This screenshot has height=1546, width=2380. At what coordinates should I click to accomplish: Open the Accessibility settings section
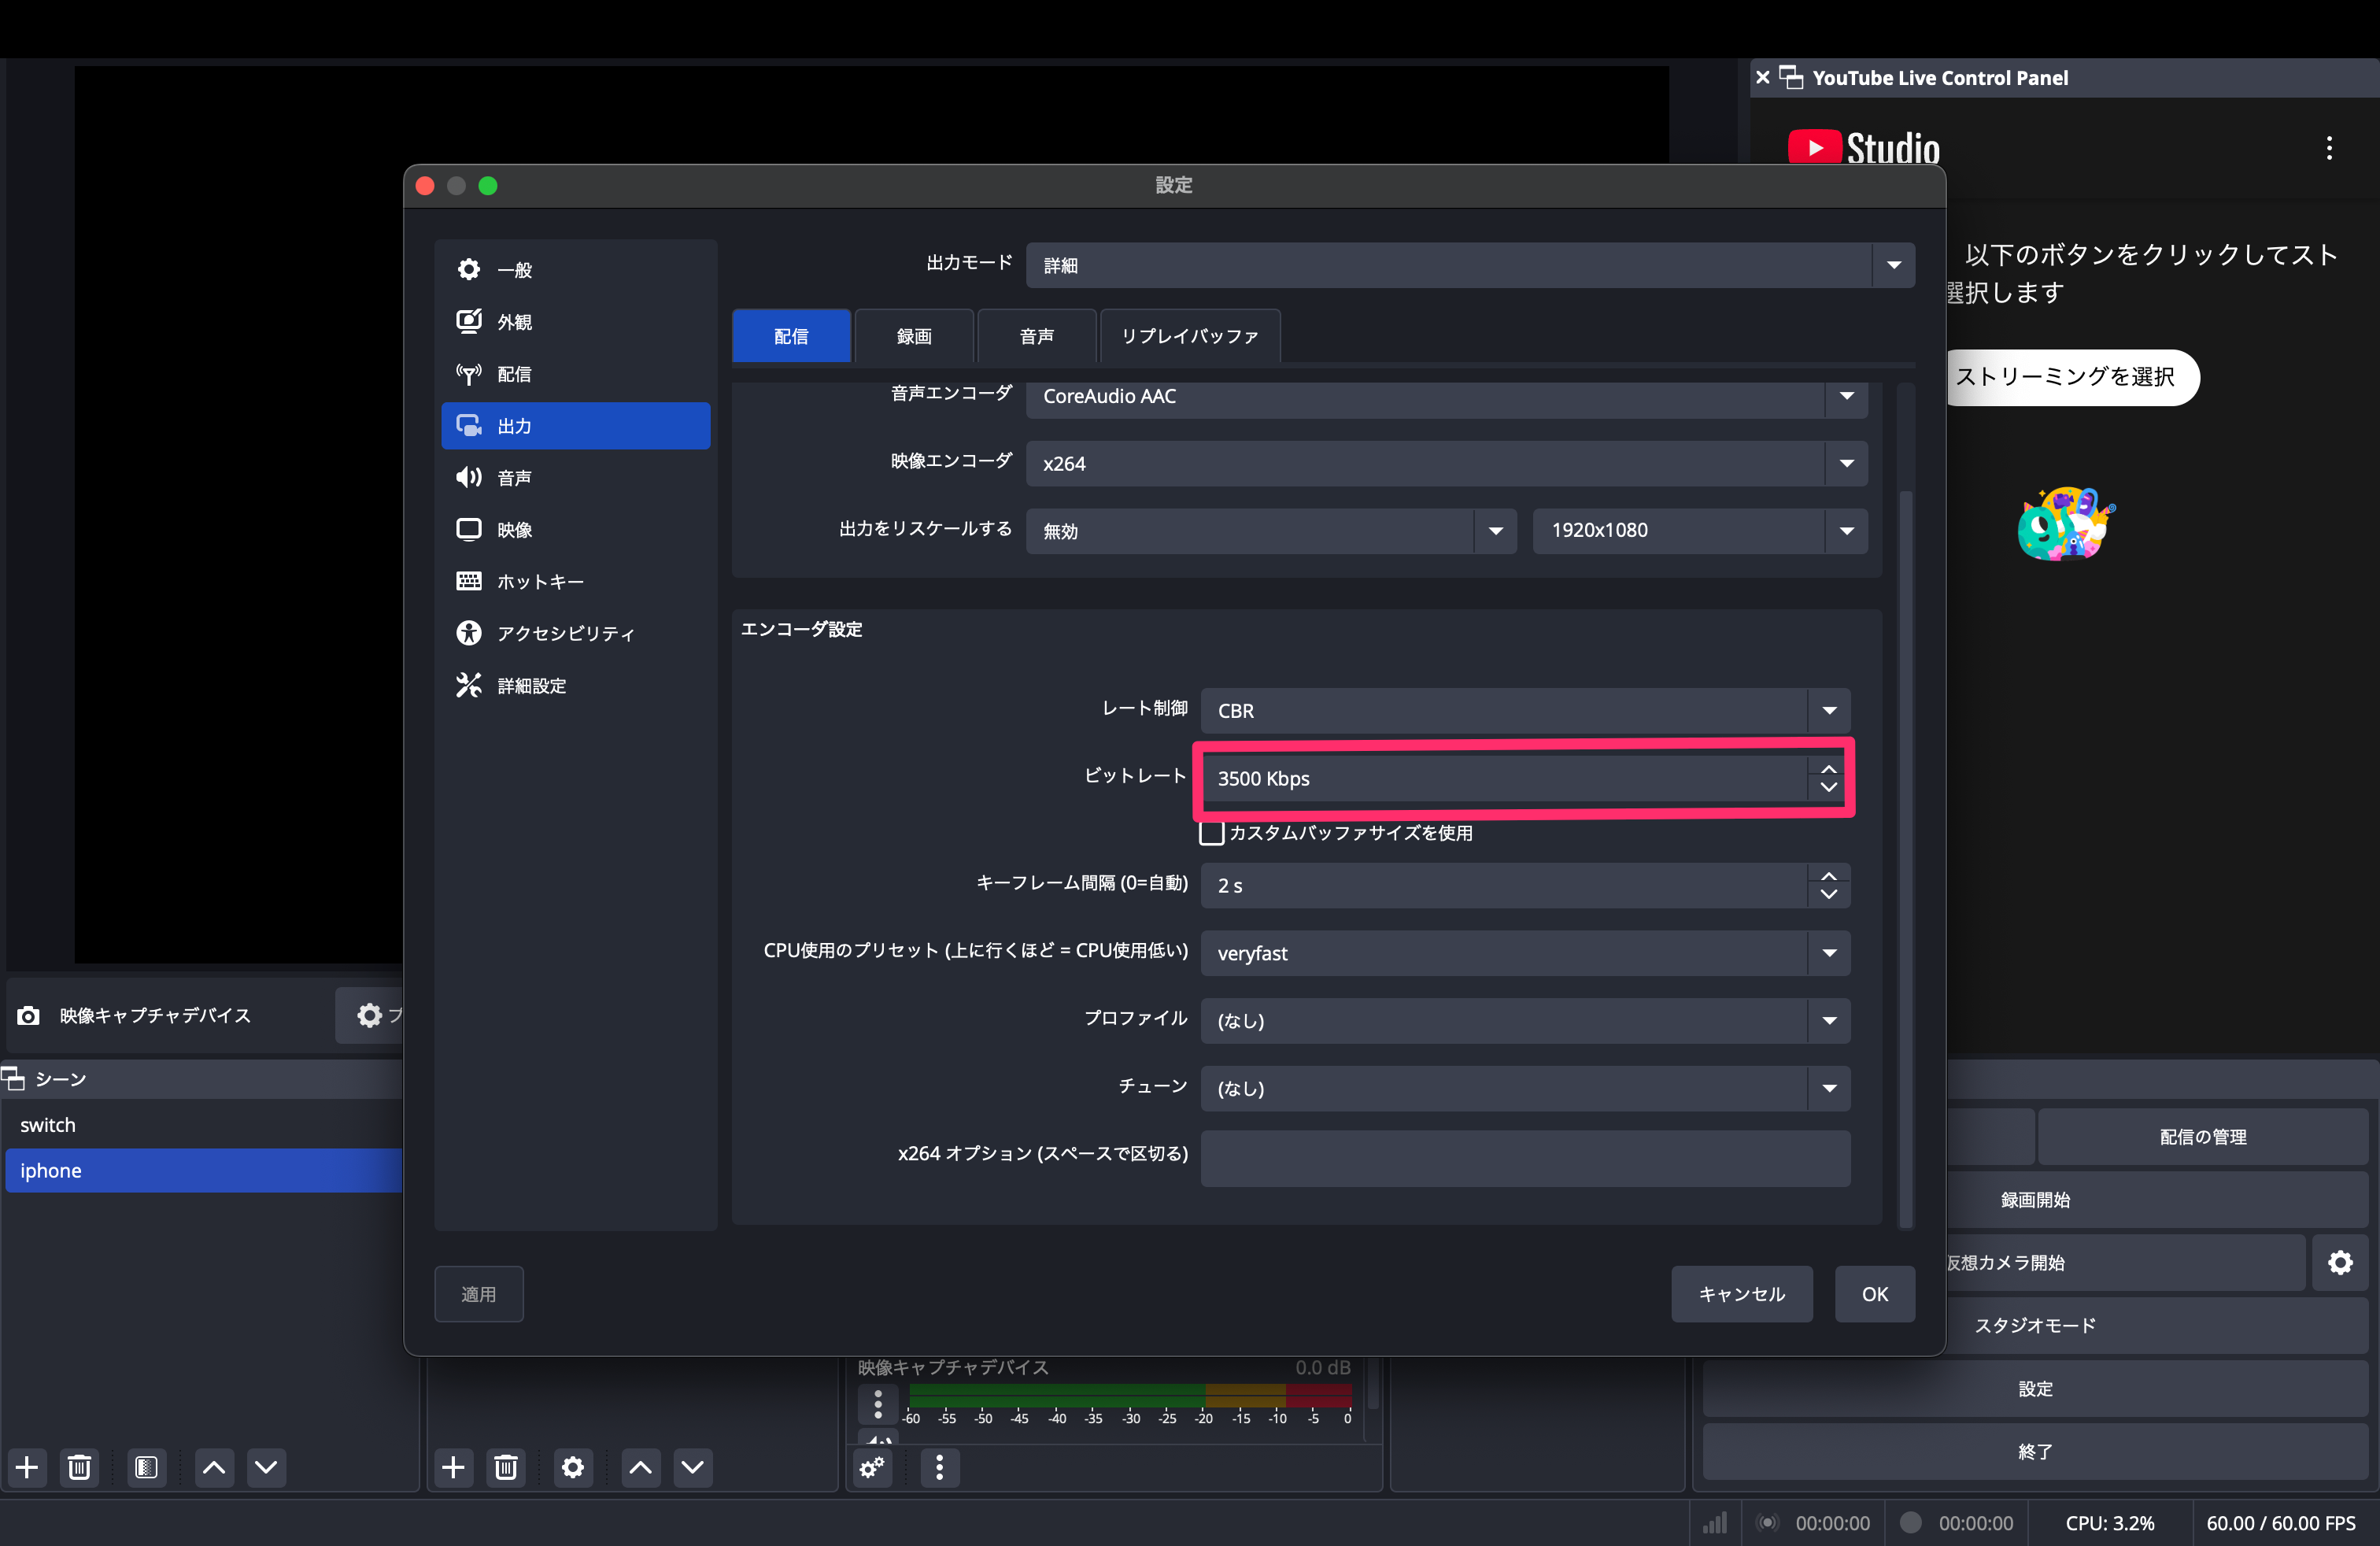coord(565,633)
